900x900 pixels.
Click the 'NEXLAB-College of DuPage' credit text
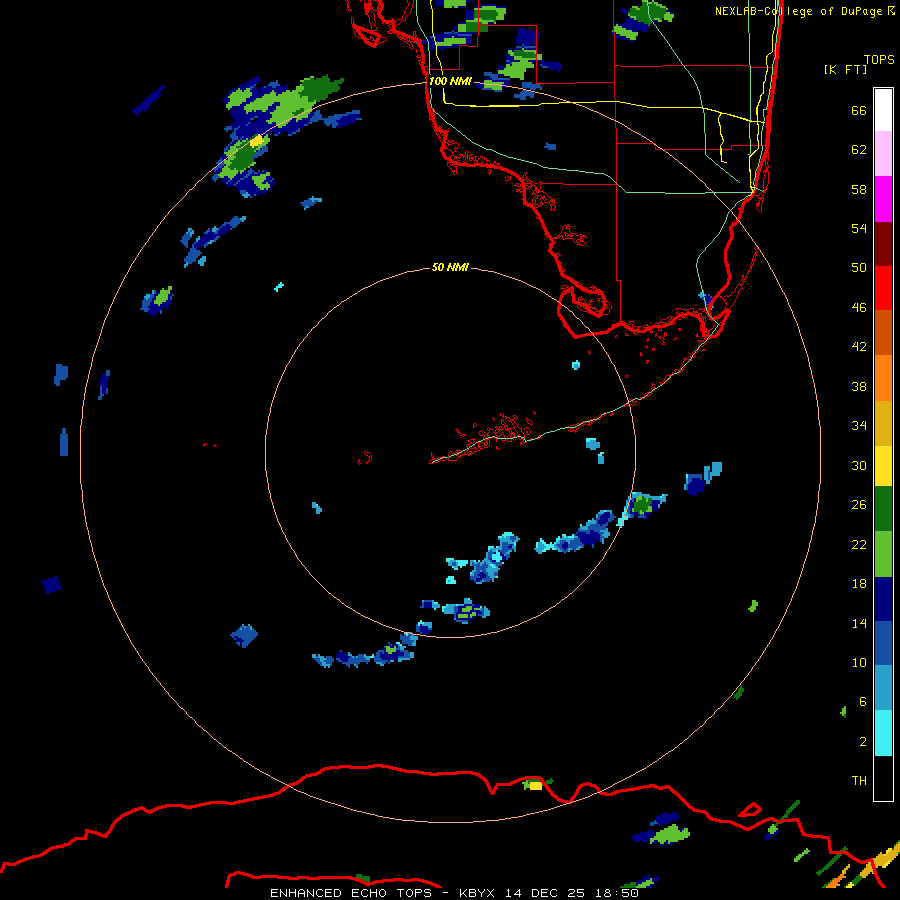798,11
